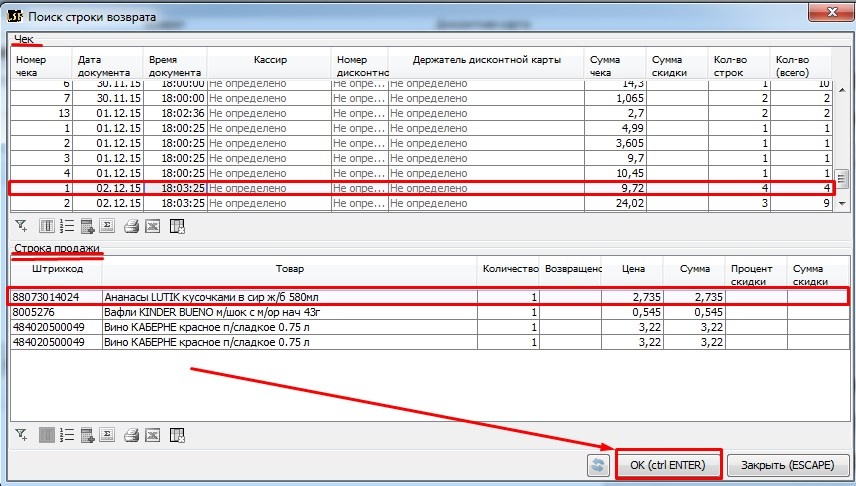Click the add filter icon in receipts toolbar
The height and width of the screenshot is (486, 856).
(x=21, y=227)
